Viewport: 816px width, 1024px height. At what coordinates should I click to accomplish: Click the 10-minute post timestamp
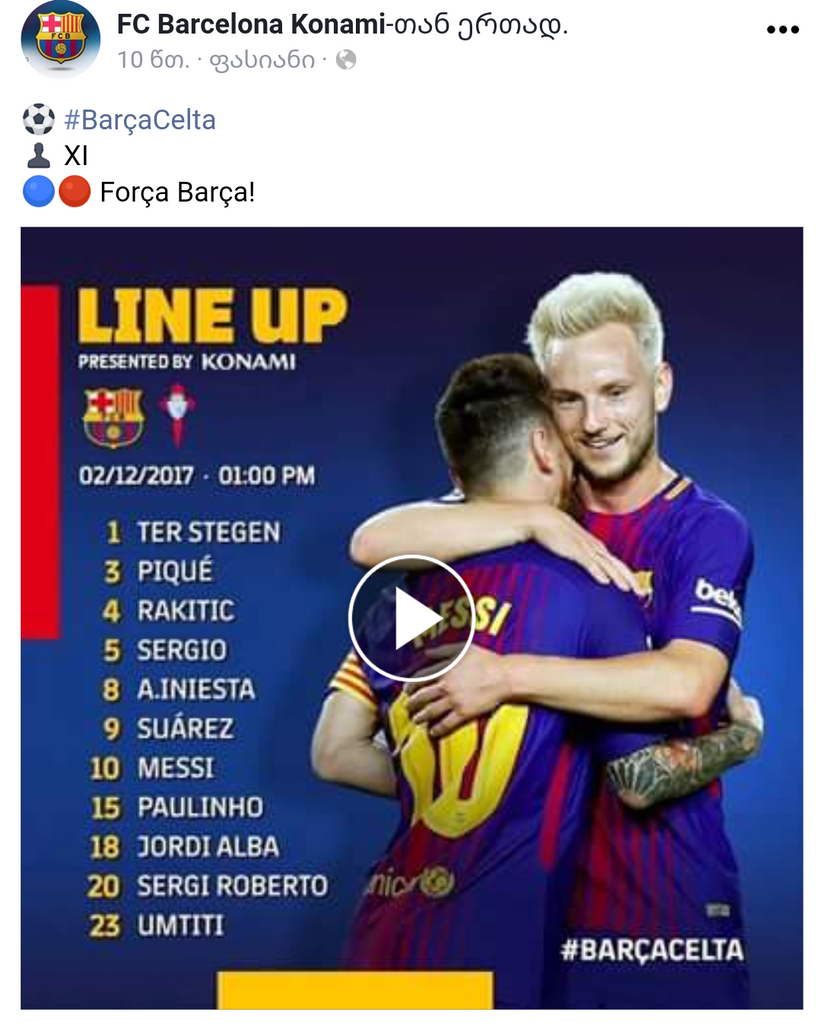point(153,60)
